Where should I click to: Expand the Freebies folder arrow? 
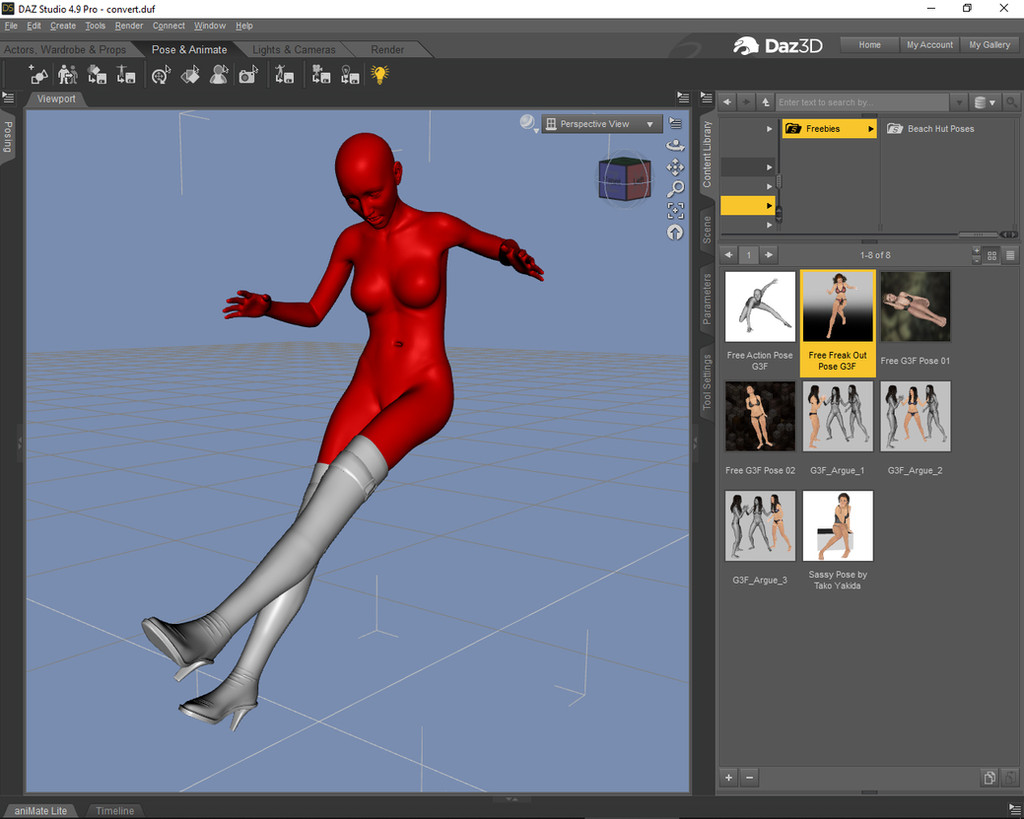pos(871,129)
